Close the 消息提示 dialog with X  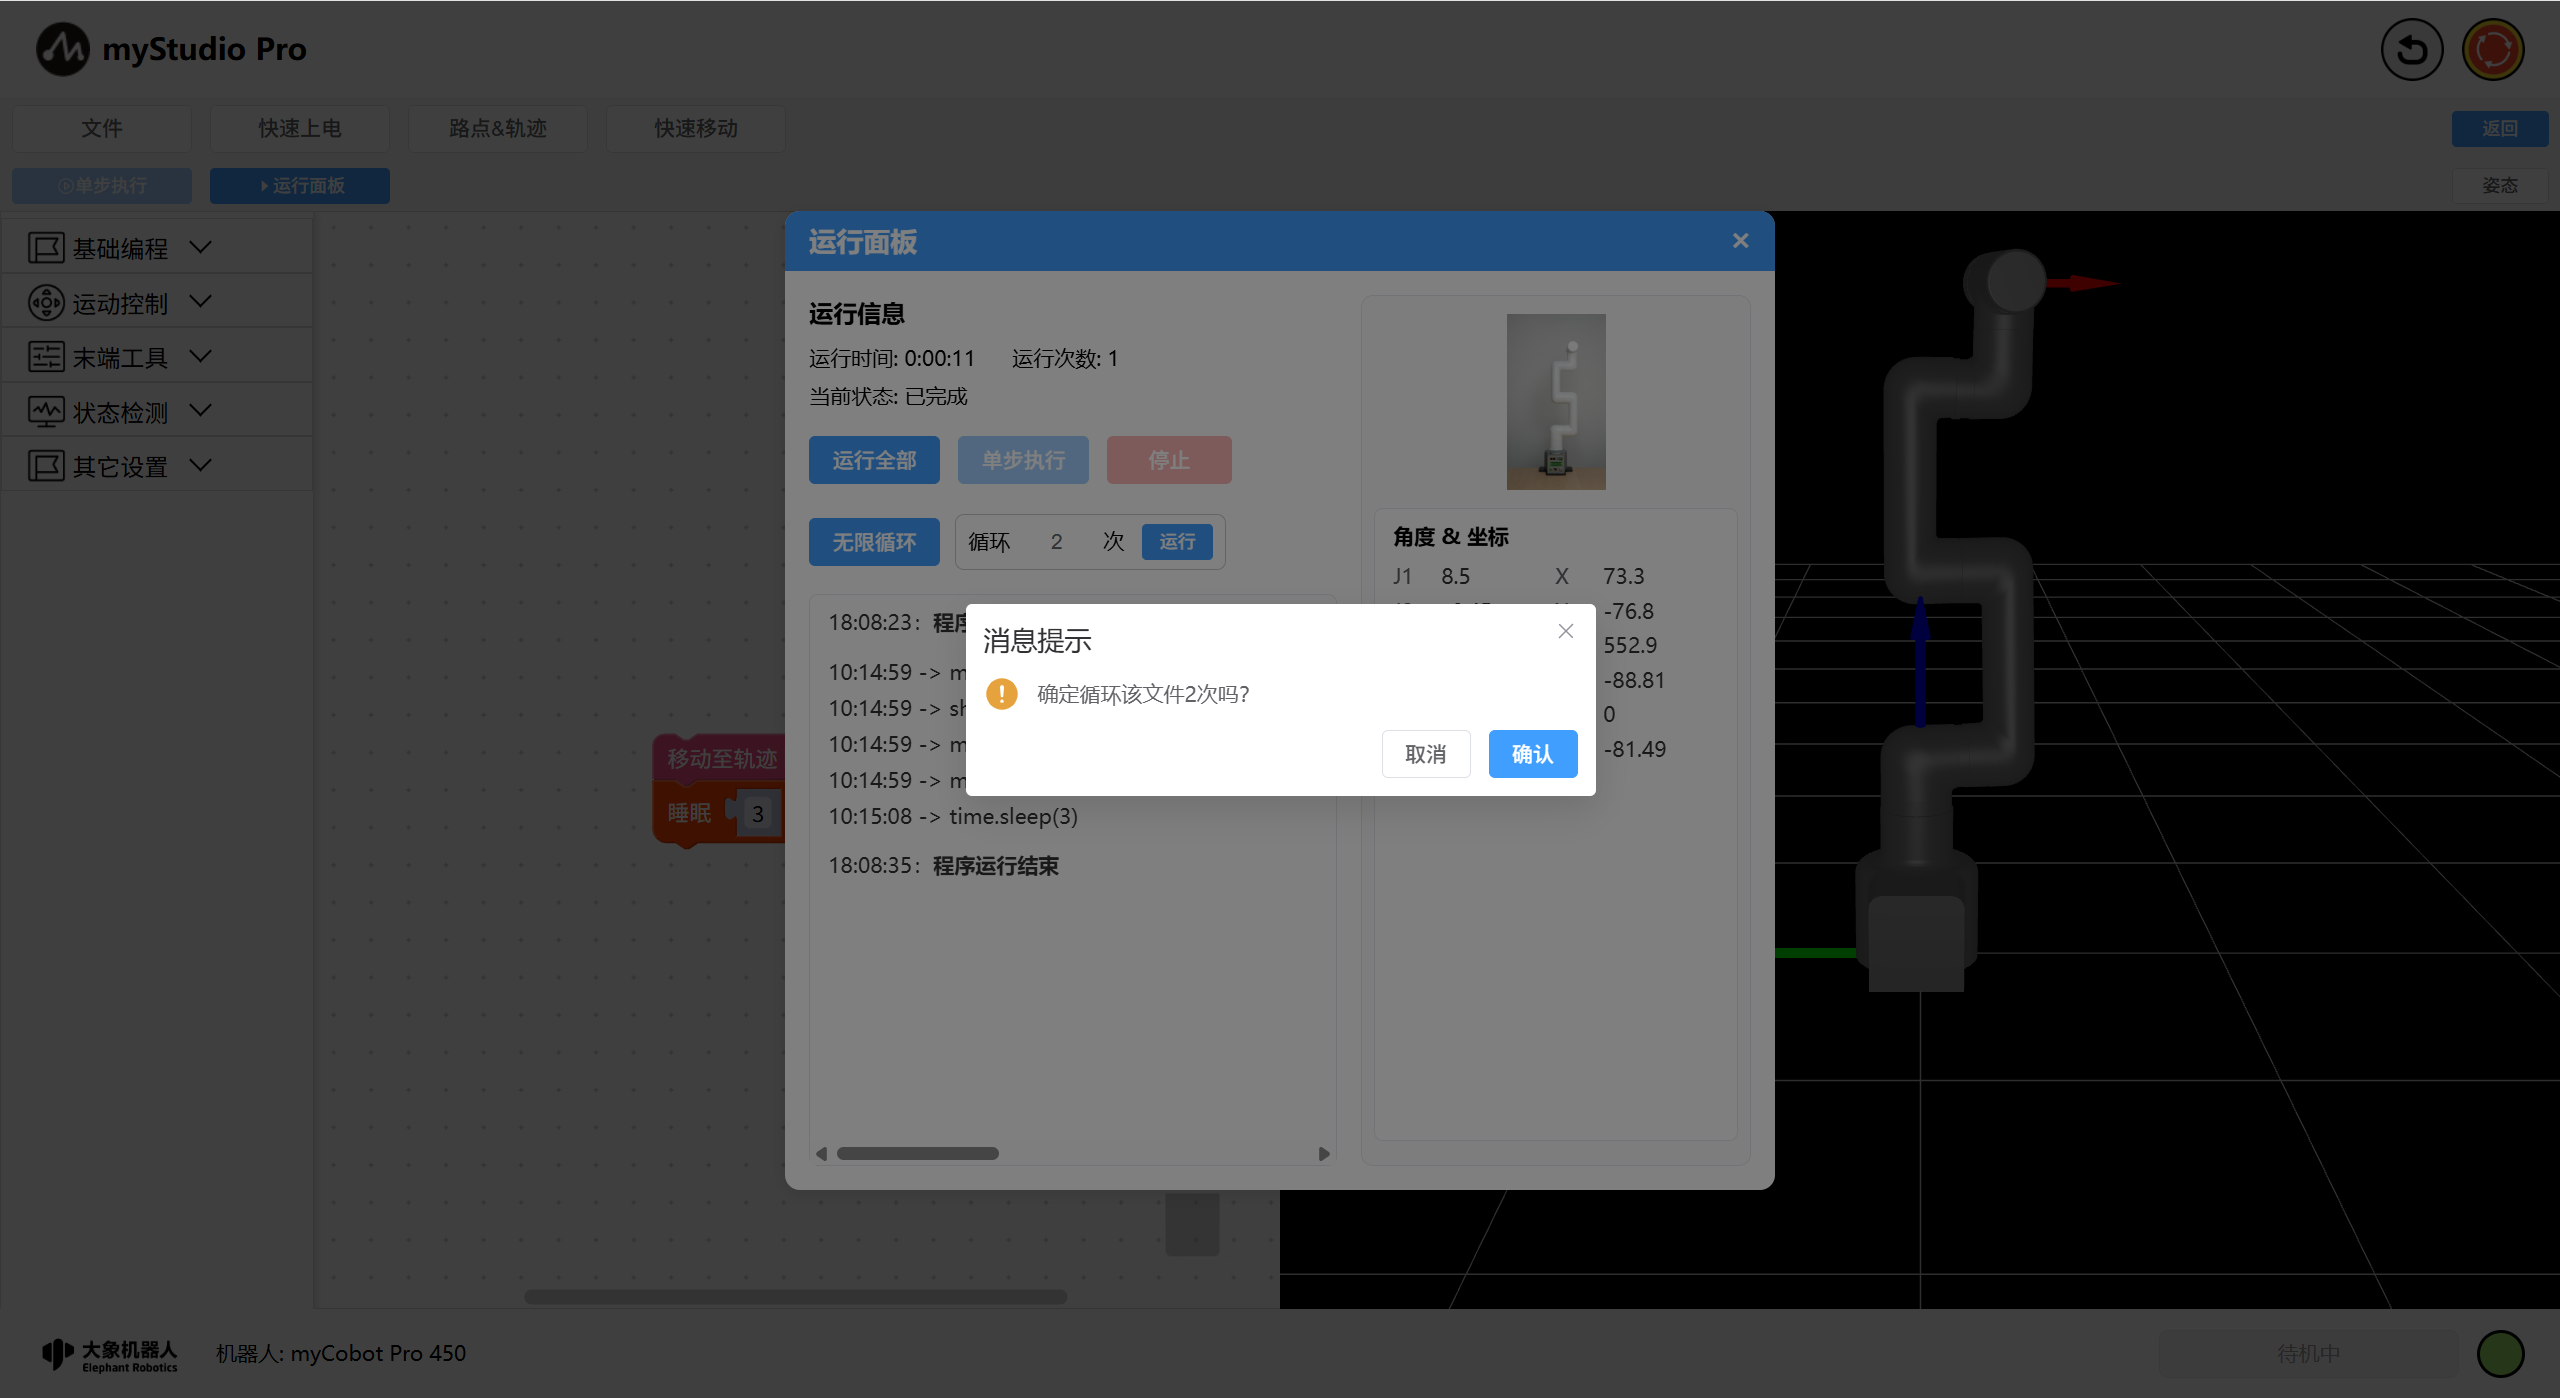pyautogui.click(x=1566, y=631)
